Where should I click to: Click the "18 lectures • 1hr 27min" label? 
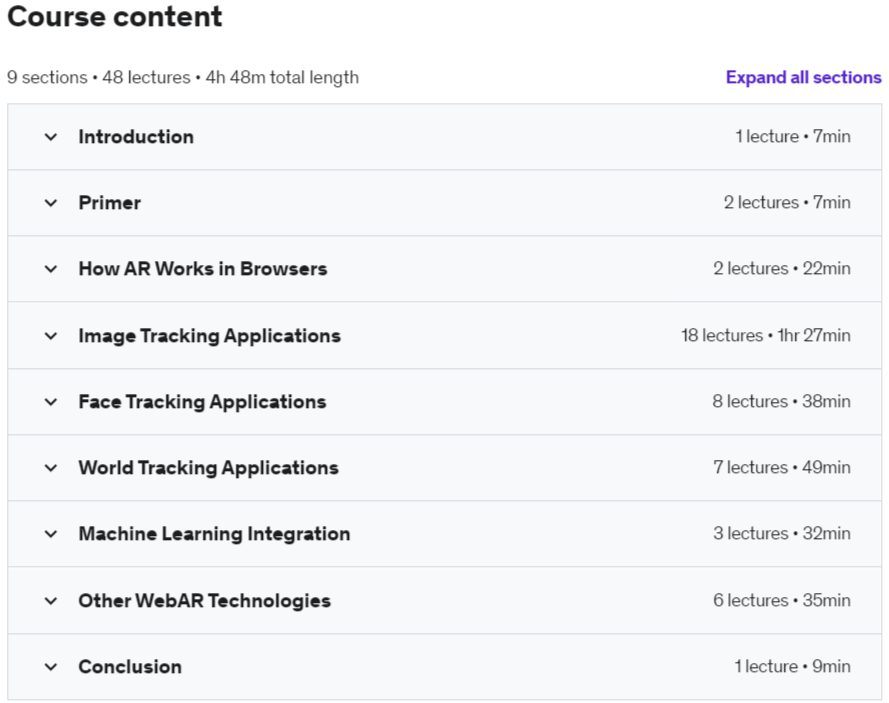tap(765, 336)
